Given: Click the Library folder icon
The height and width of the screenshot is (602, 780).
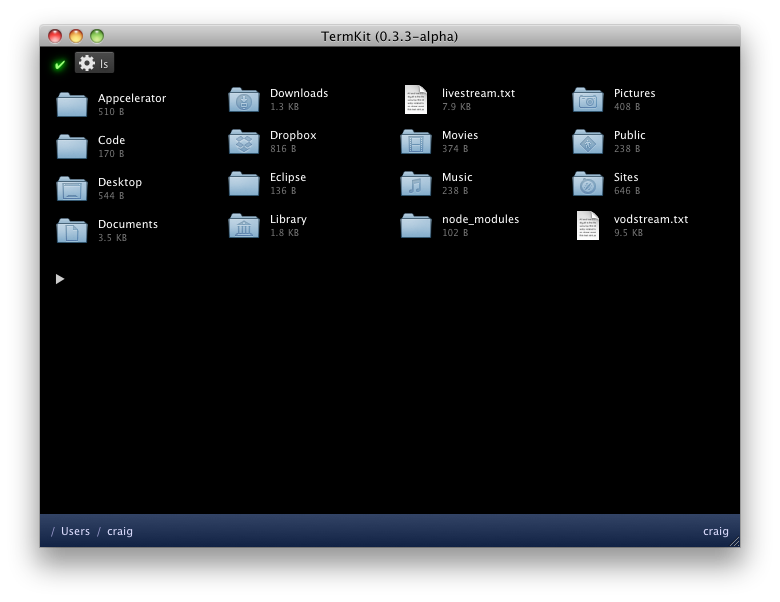Looking at the screenshot, I should [x=244, y=225].
